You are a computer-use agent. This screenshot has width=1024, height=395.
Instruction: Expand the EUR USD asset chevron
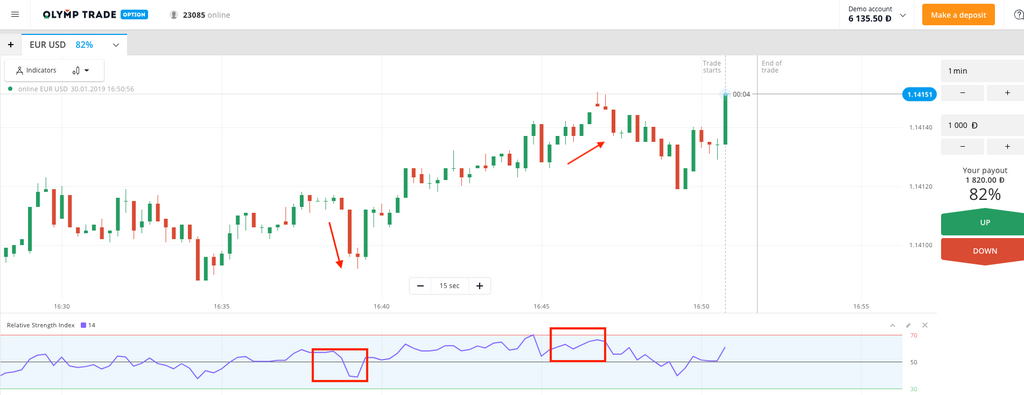(x=116, y=45)
